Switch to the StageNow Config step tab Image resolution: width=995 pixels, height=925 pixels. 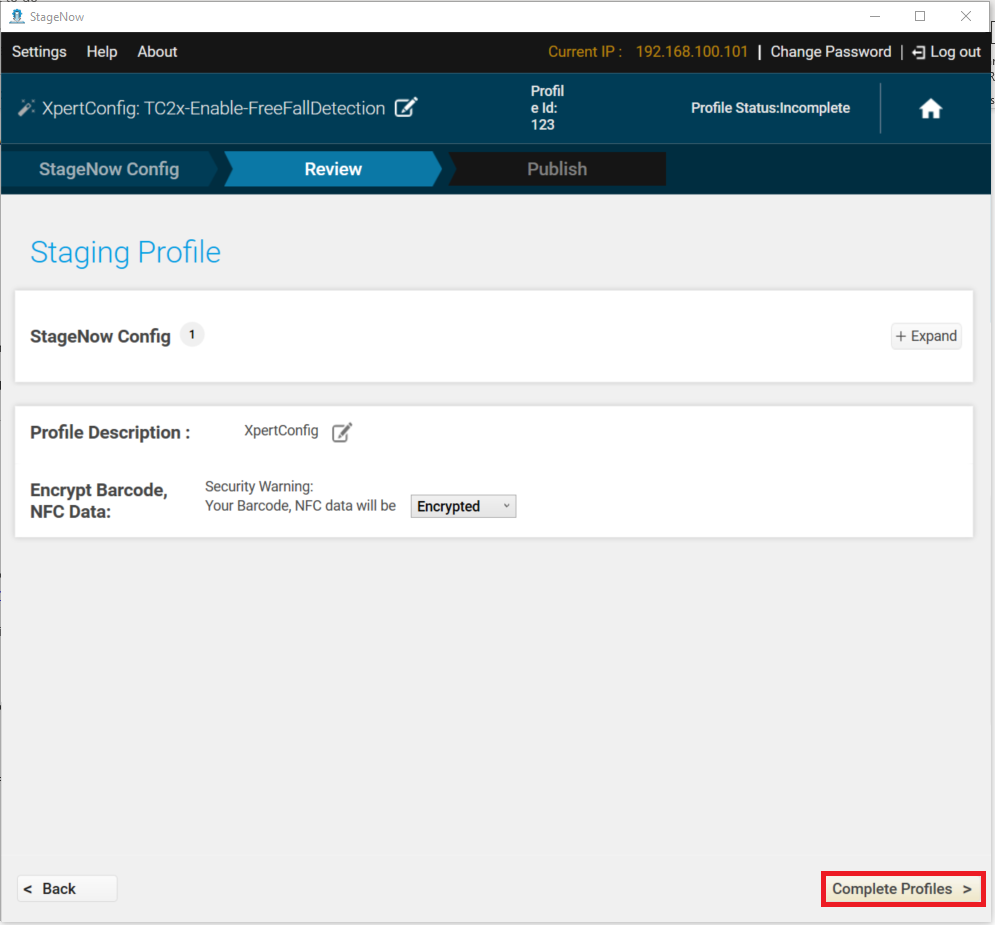coord(109,169)
